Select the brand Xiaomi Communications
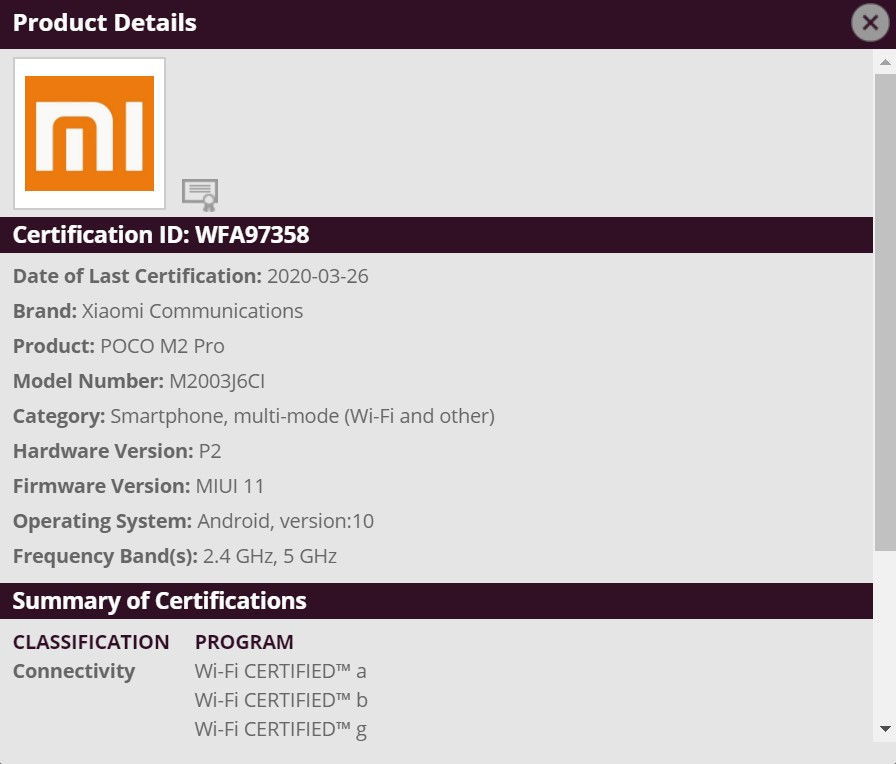The height and width of the screenshot is (764, 896). pos(193,311)
